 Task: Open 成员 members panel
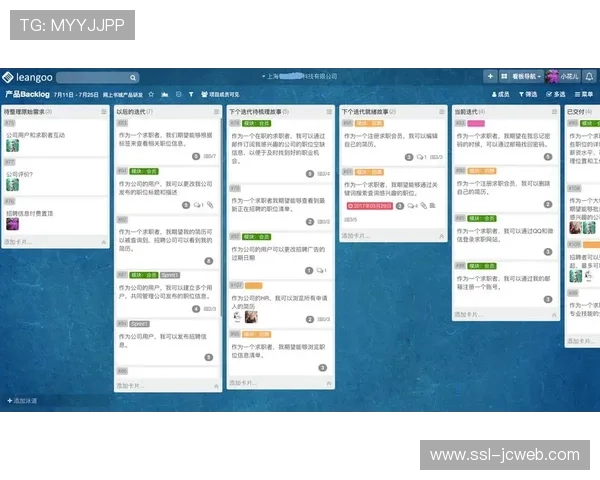tap(500, 94)
